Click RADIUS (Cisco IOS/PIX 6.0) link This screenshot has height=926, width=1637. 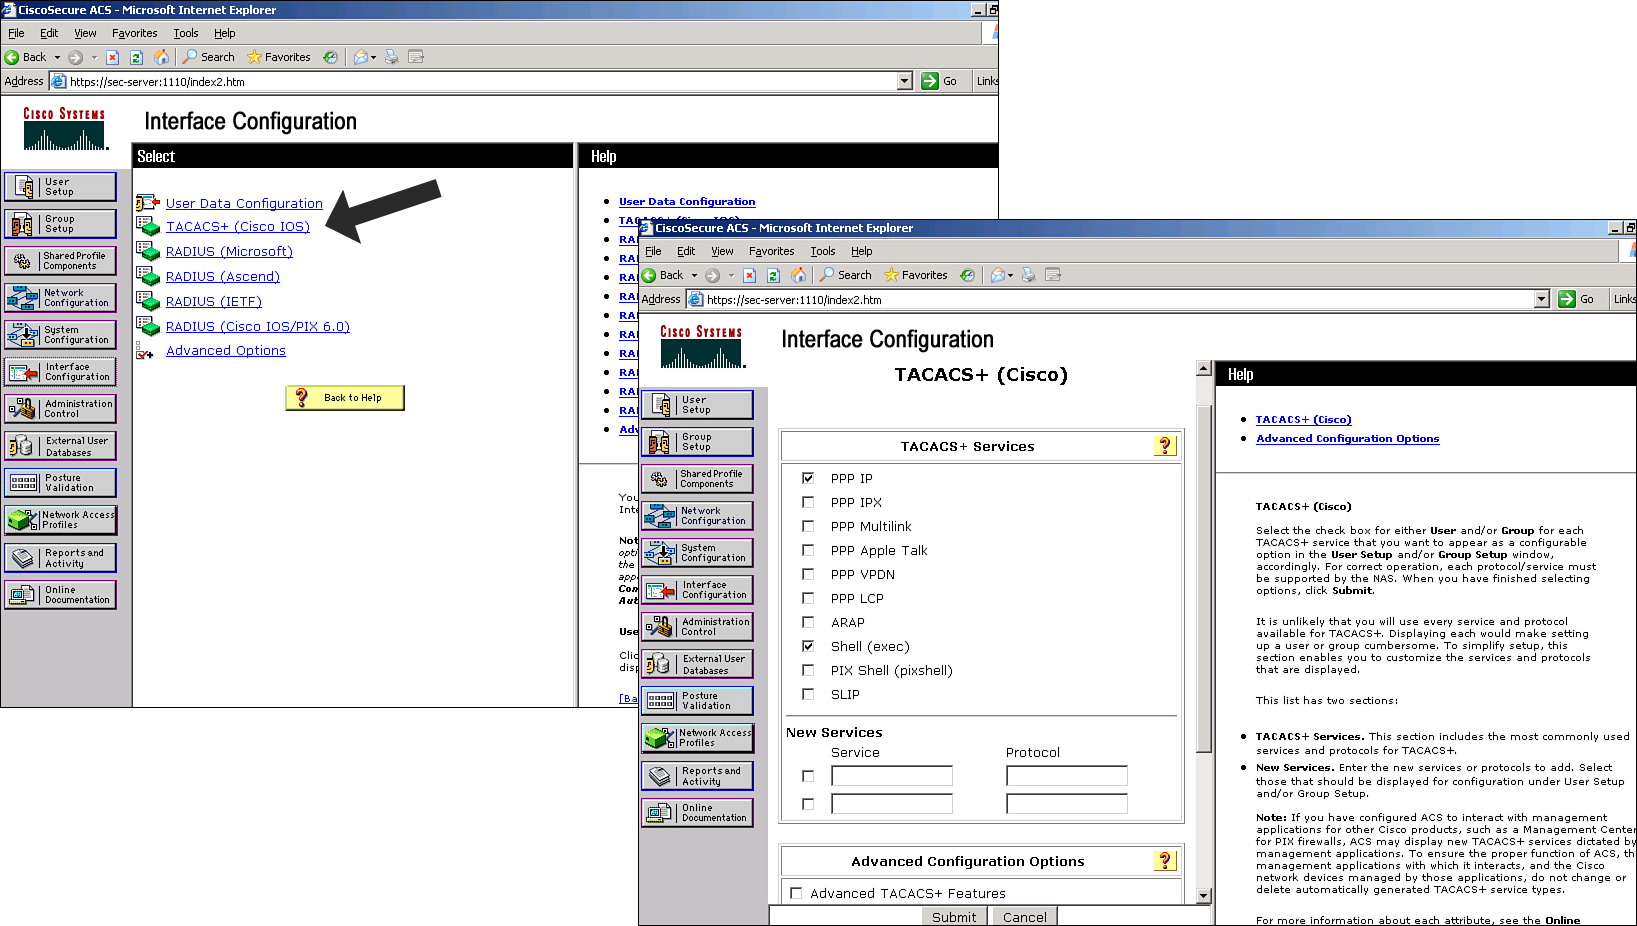click(x=258, y=326)
